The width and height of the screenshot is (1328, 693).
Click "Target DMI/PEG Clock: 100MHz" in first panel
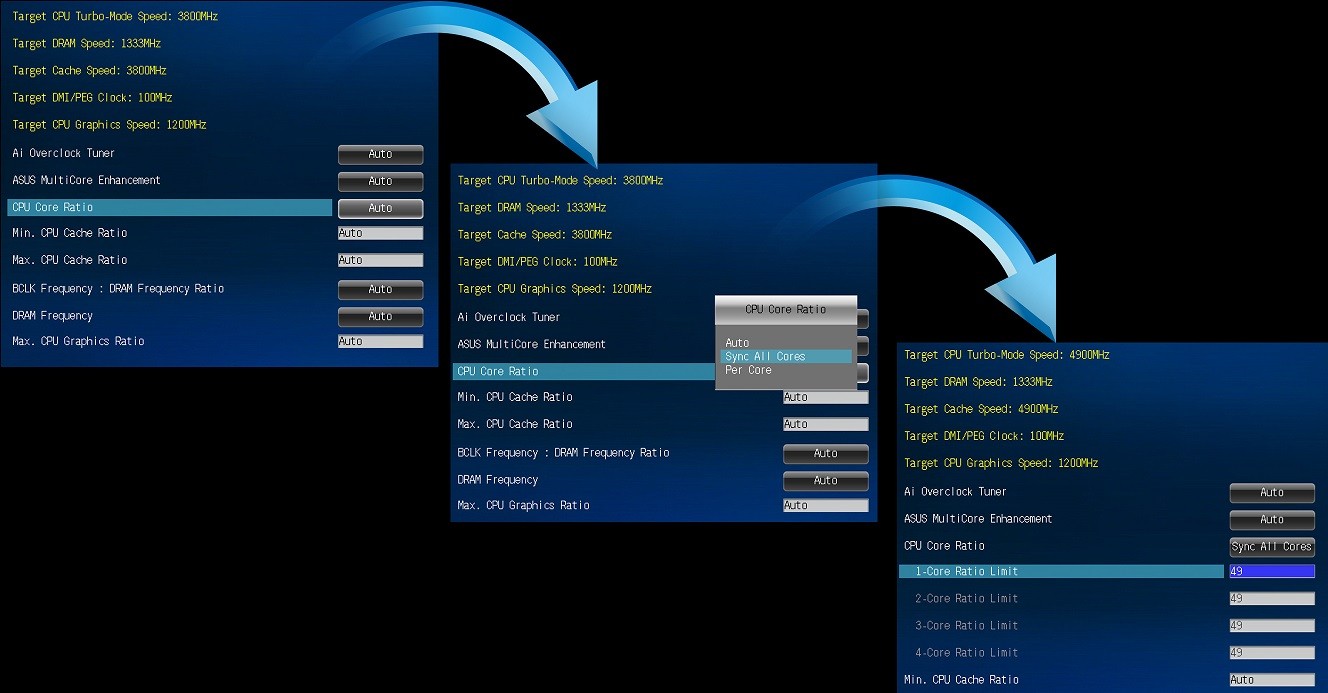coord(92,98)
